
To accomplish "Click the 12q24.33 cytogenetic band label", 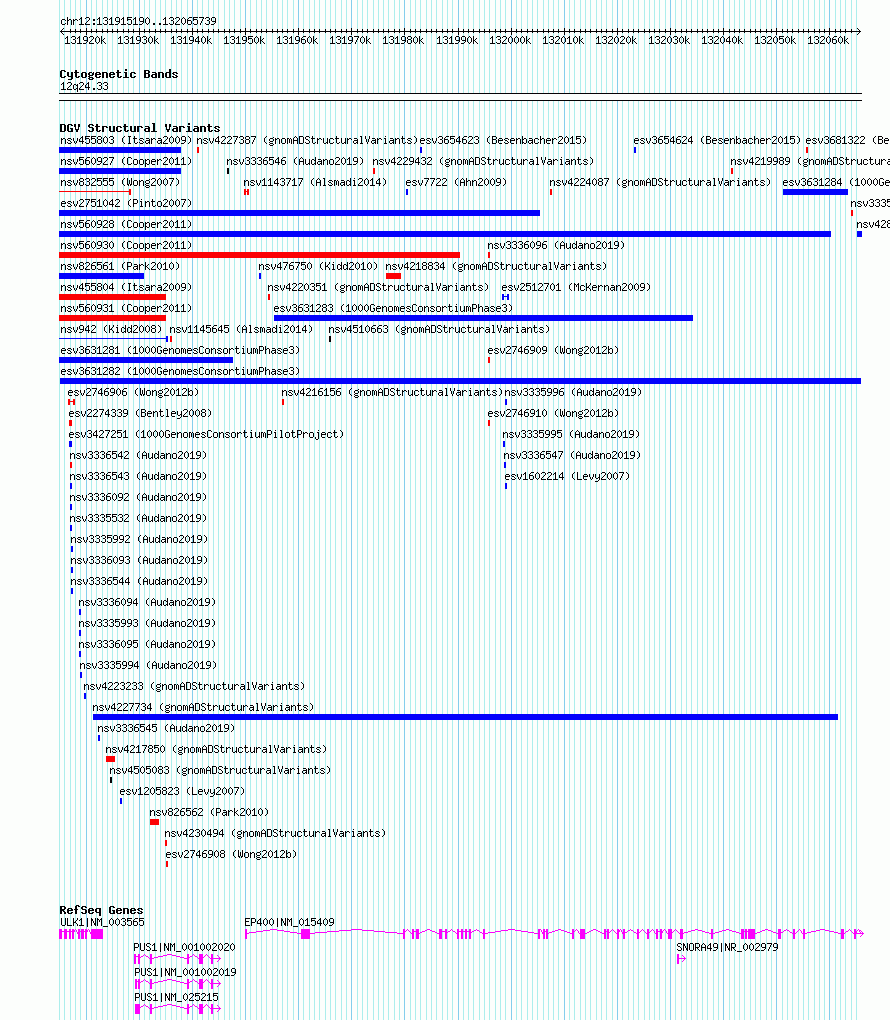I will pos(84,87).
